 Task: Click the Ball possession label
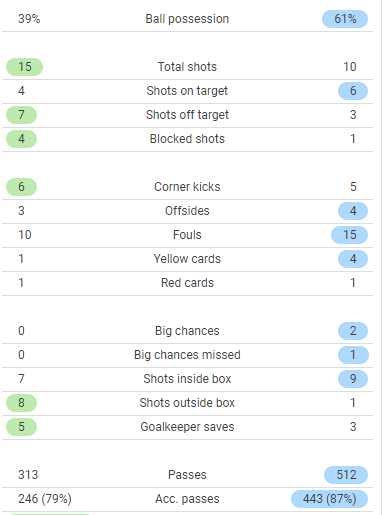pyautogui.click(x=187, y=19)
